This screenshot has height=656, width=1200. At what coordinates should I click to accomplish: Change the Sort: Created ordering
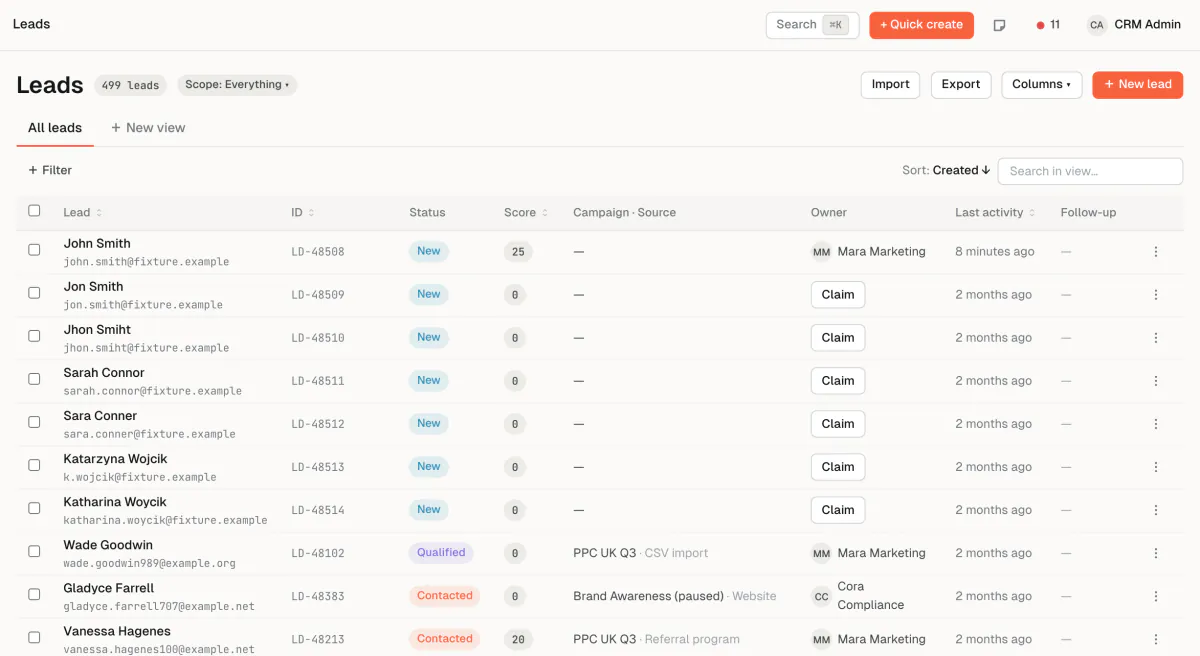[946, 171]
